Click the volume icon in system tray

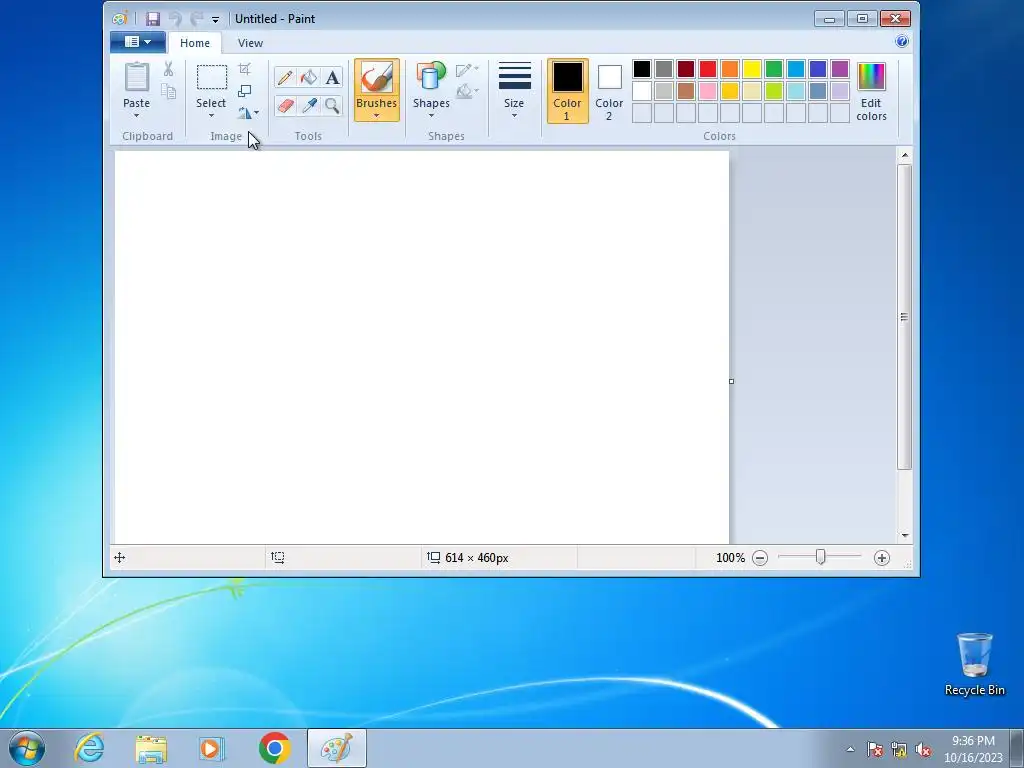[923, 750]
